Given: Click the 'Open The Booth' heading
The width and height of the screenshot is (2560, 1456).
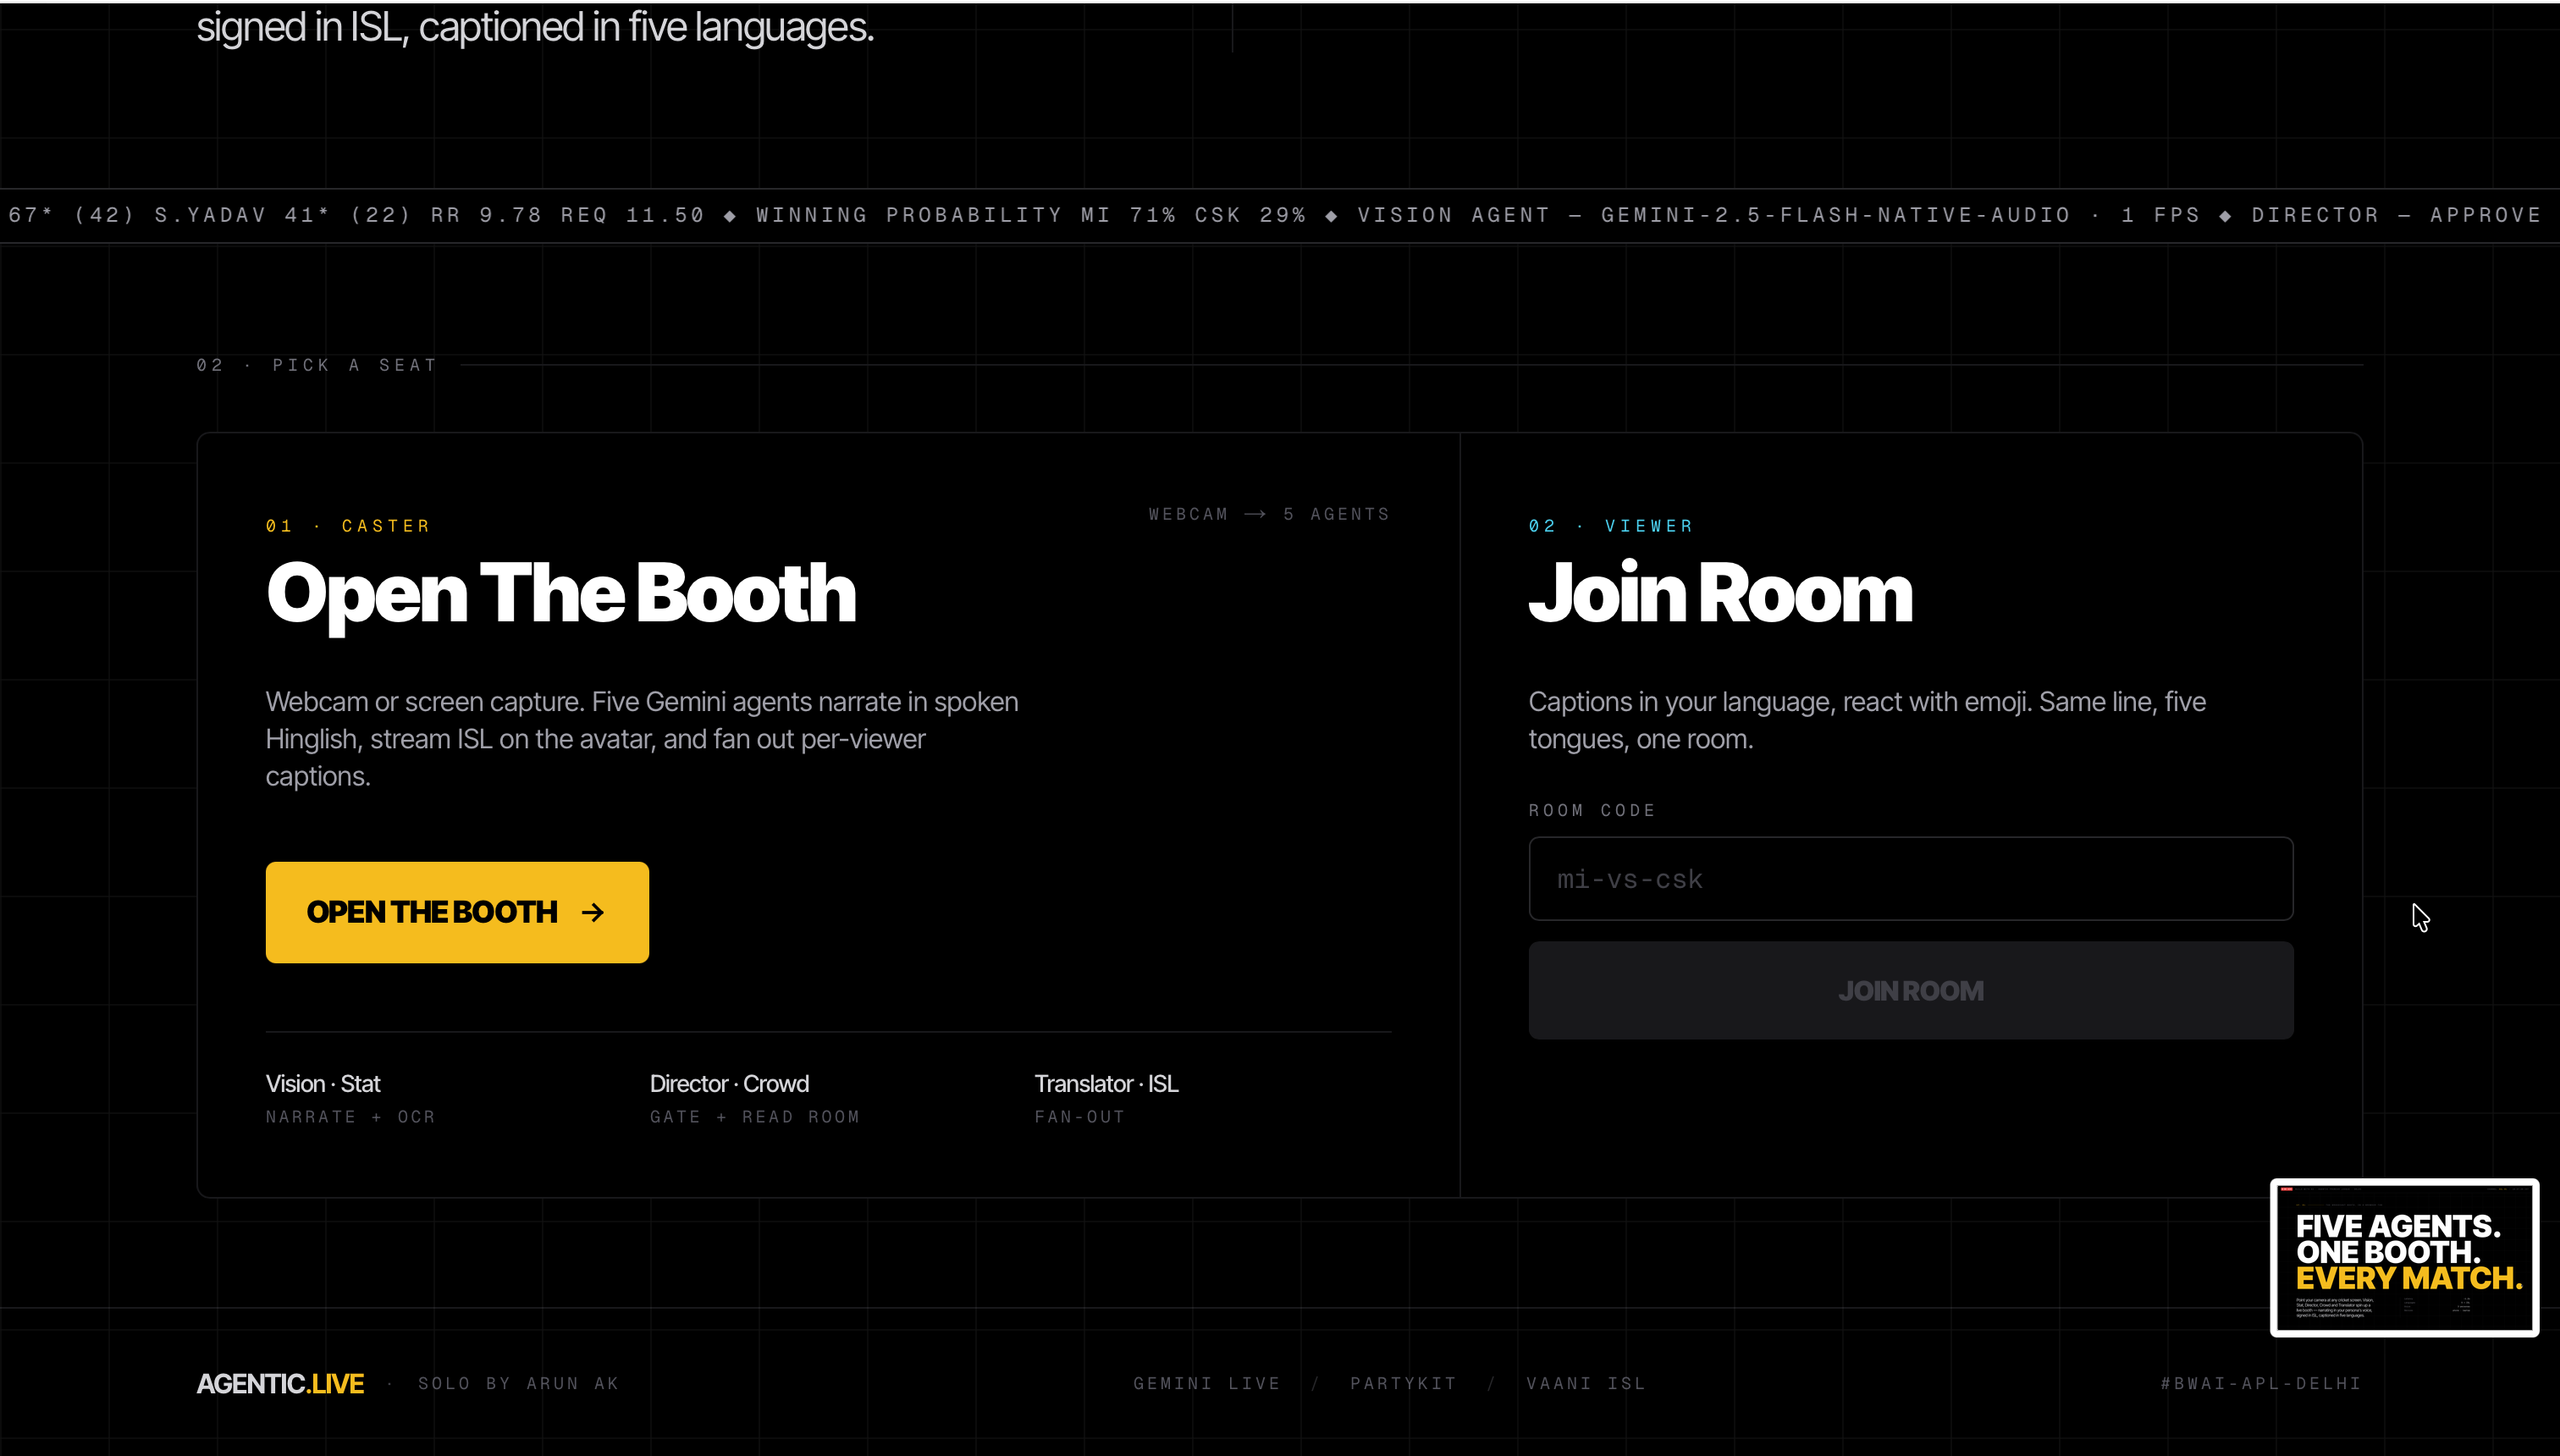Looking at the screenshot, I should coord(561,594).
